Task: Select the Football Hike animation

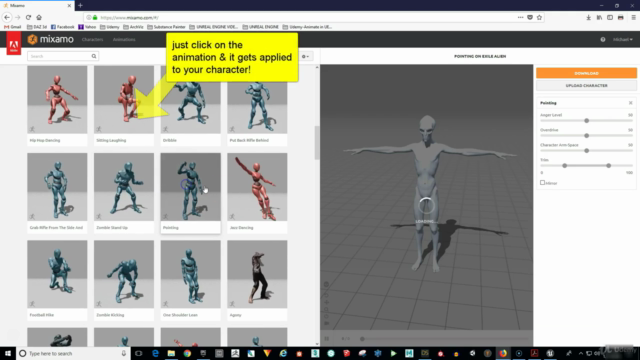Action: [57, 280]
